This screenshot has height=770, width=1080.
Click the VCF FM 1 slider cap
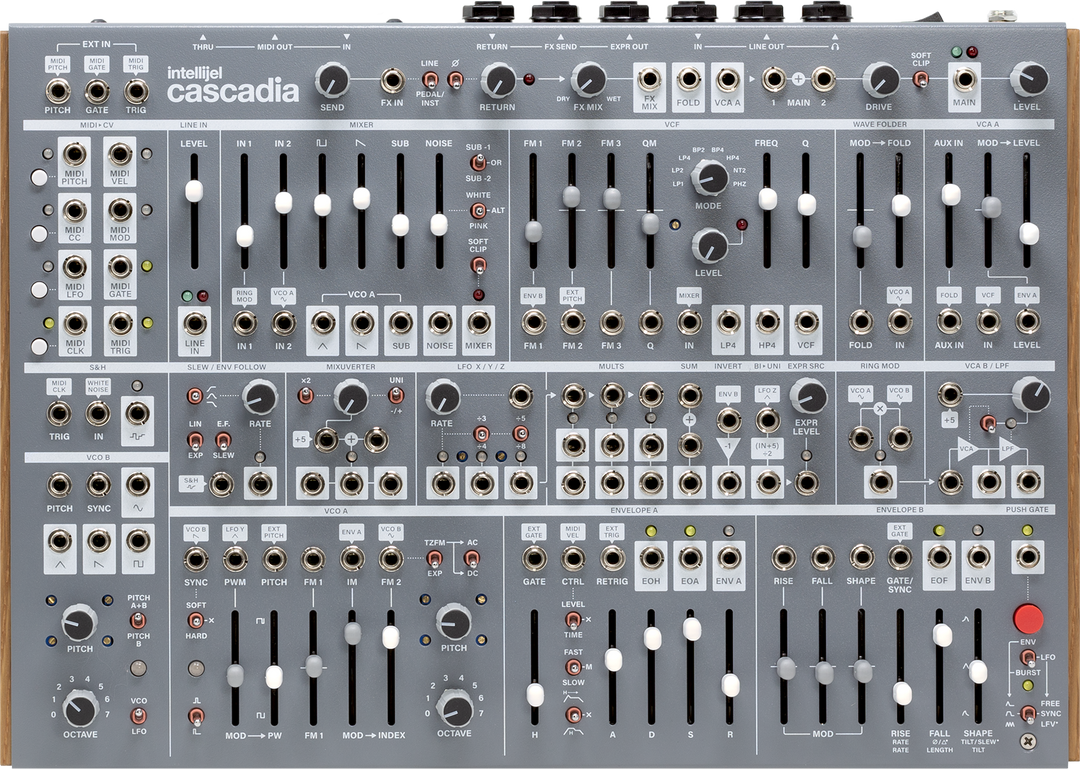533,231
